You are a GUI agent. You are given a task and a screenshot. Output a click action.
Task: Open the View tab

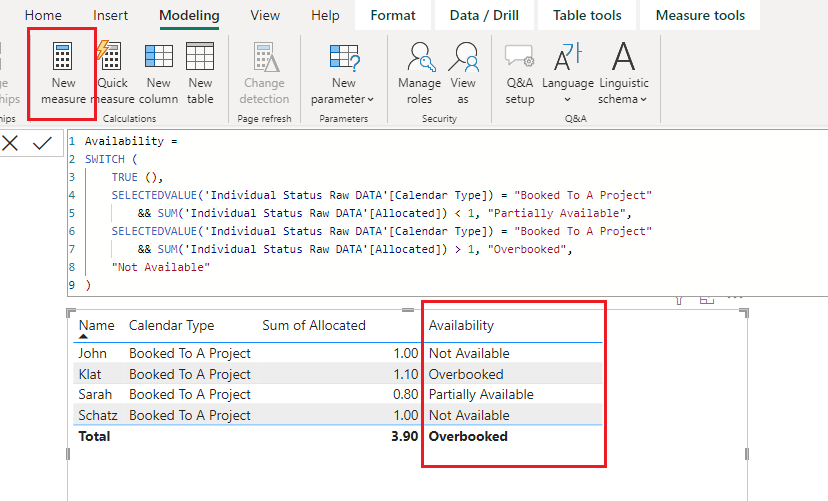click(x=265, y=15)
